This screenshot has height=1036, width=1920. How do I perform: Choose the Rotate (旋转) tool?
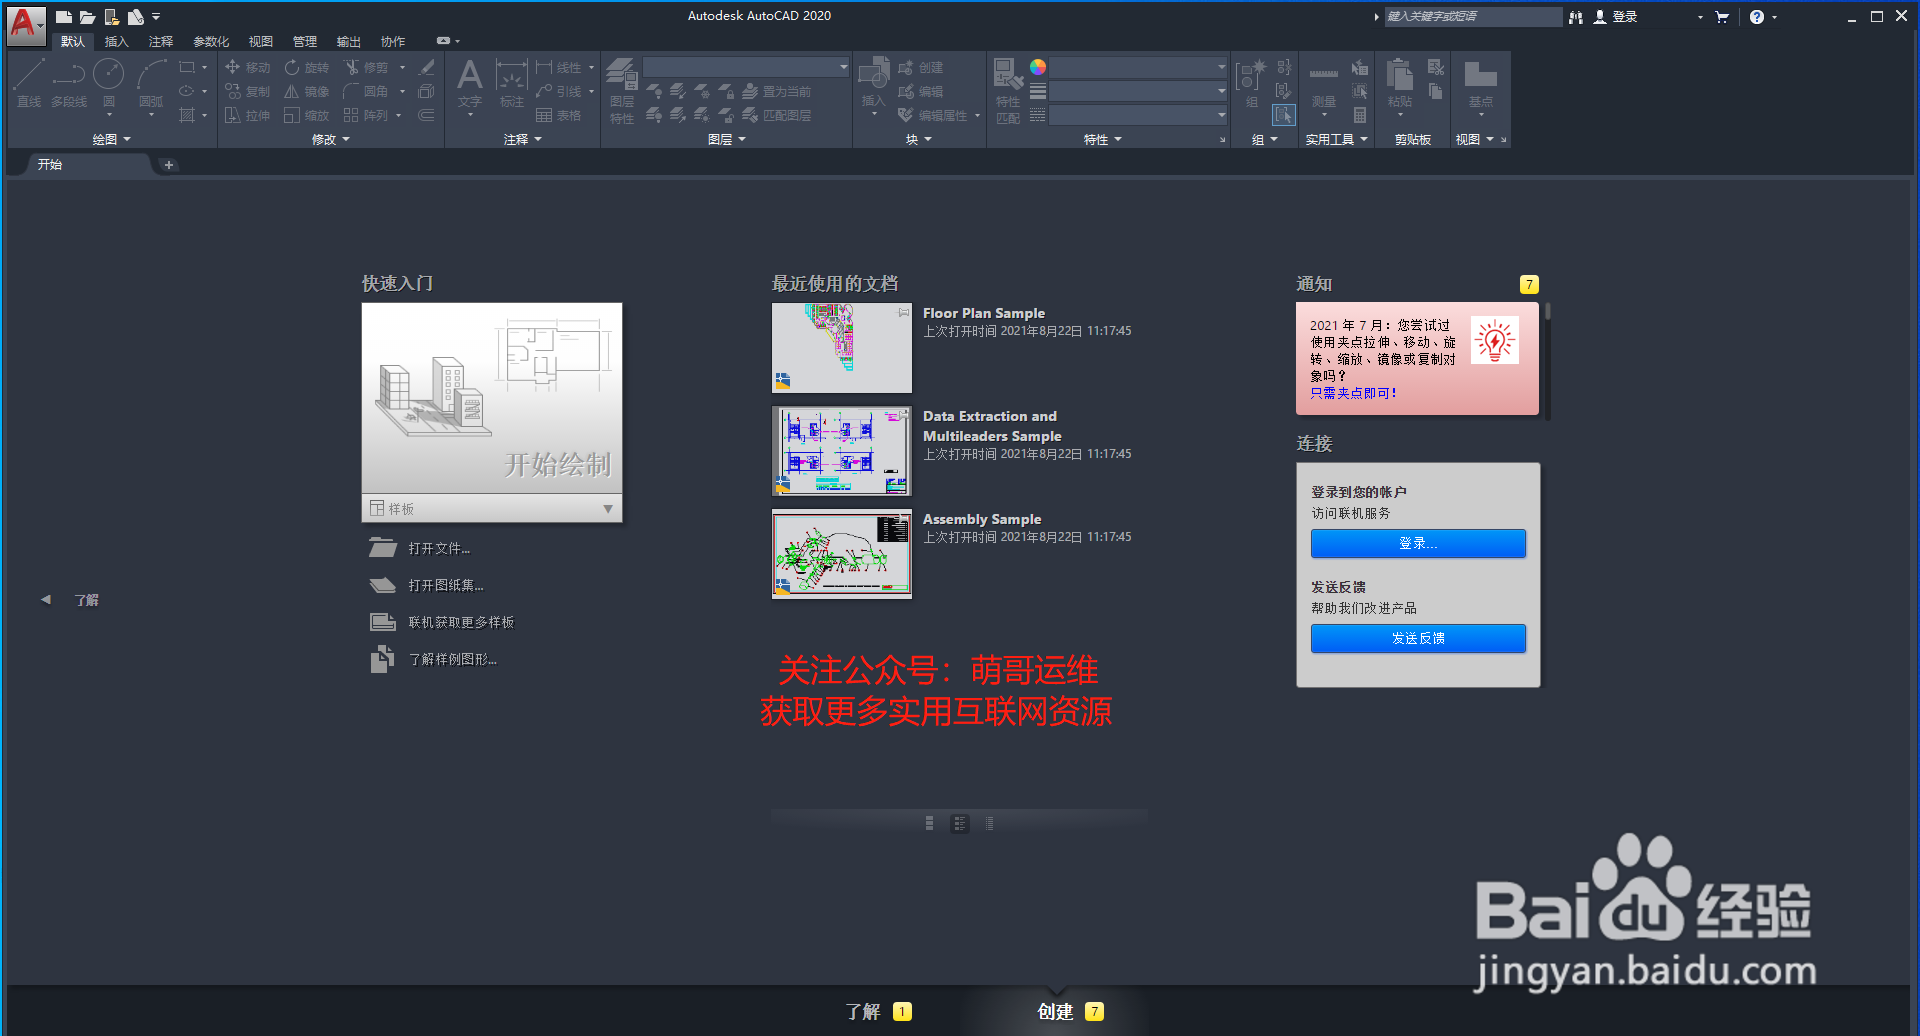pos(306,67)
